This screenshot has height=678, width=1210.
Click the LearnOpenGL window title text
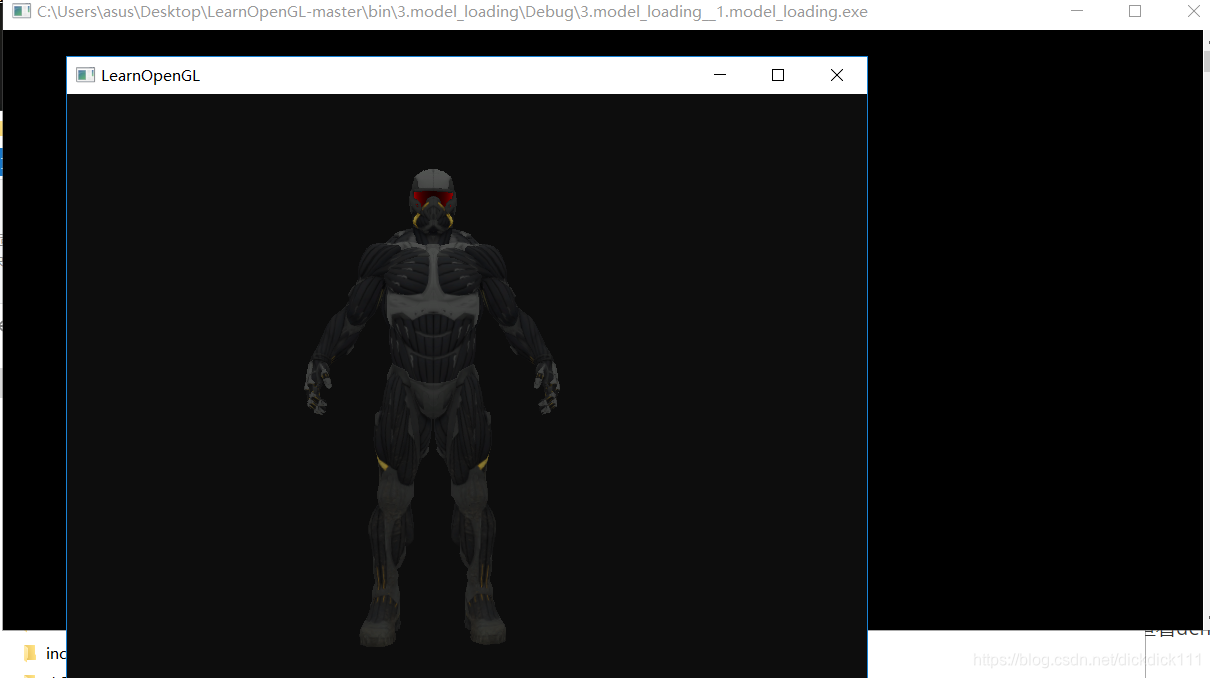[x=150, y=76]
